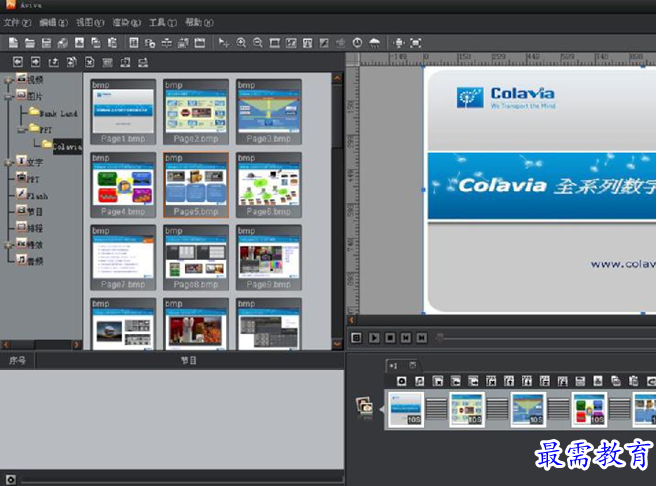This screenshot has width=659, height=486.
Task: Click the thumbnail list scroll-up arrow
Action: pos(337,78)
